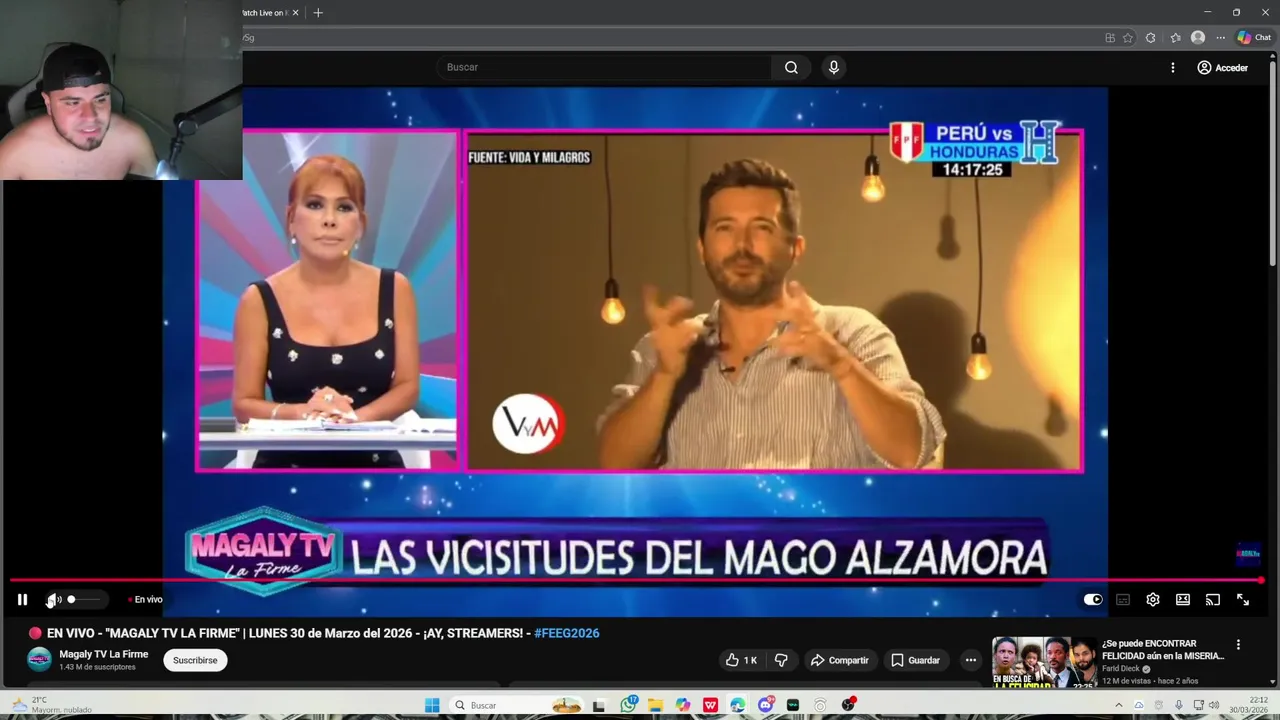Open Discord from the taskbar
The image size is (1280, 720).
coord(766,705)
